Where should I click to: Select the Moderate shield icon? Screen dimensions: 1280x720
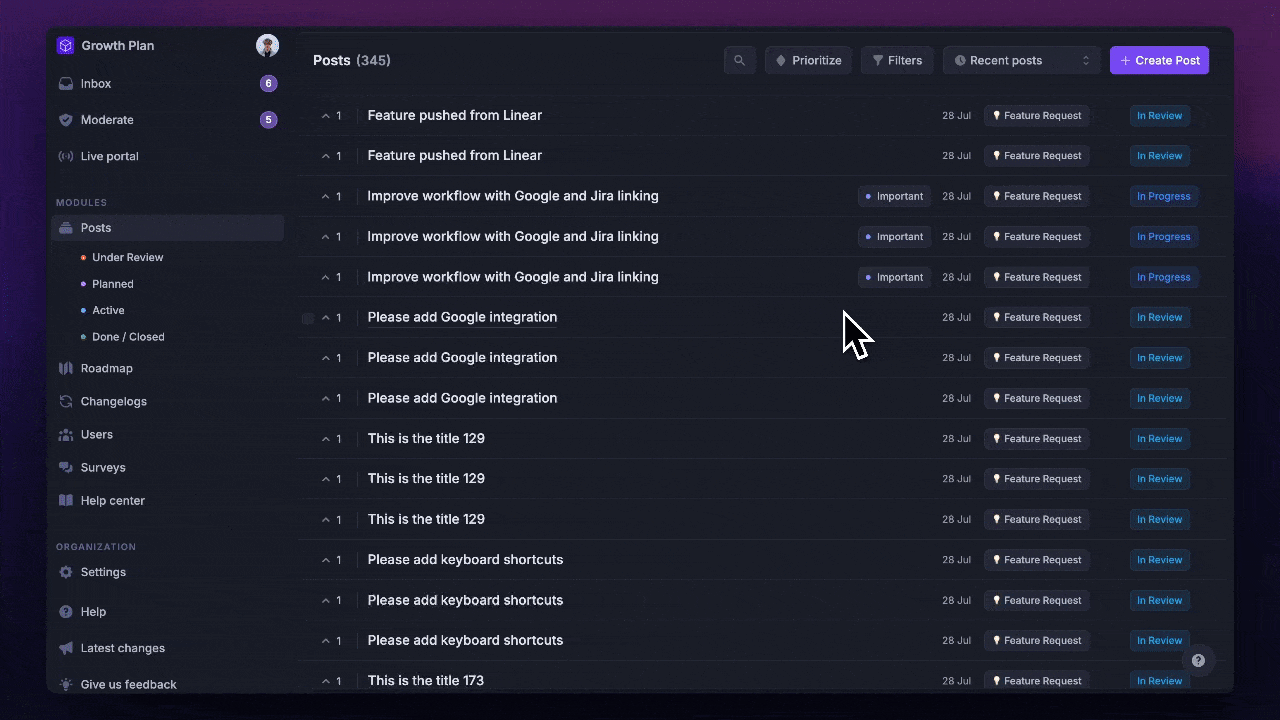coord(66,120)
